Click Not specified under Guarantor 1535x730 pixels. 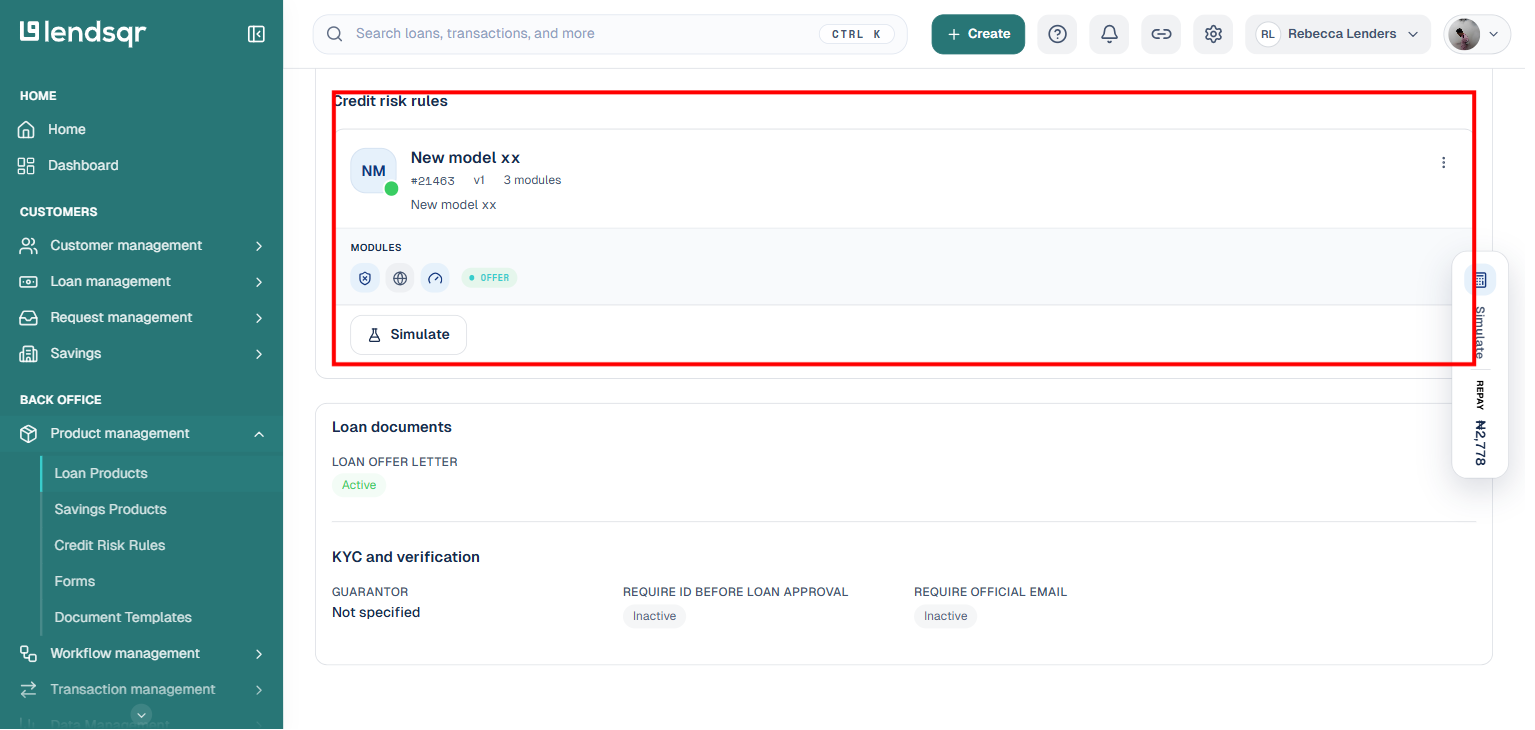(376, 612)
